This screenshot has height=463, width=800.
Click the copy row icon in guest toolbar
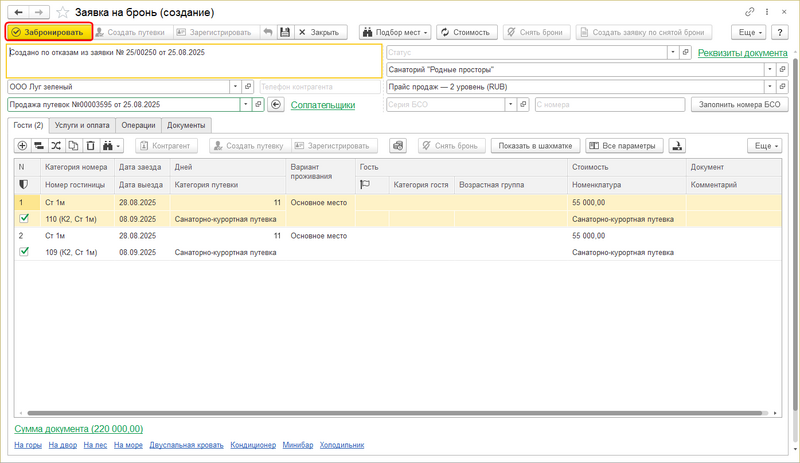[73, 146]
